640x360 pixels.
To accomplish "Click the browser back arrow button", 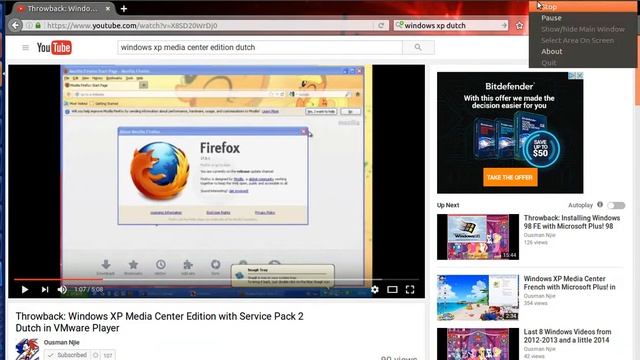I will 15,25.
